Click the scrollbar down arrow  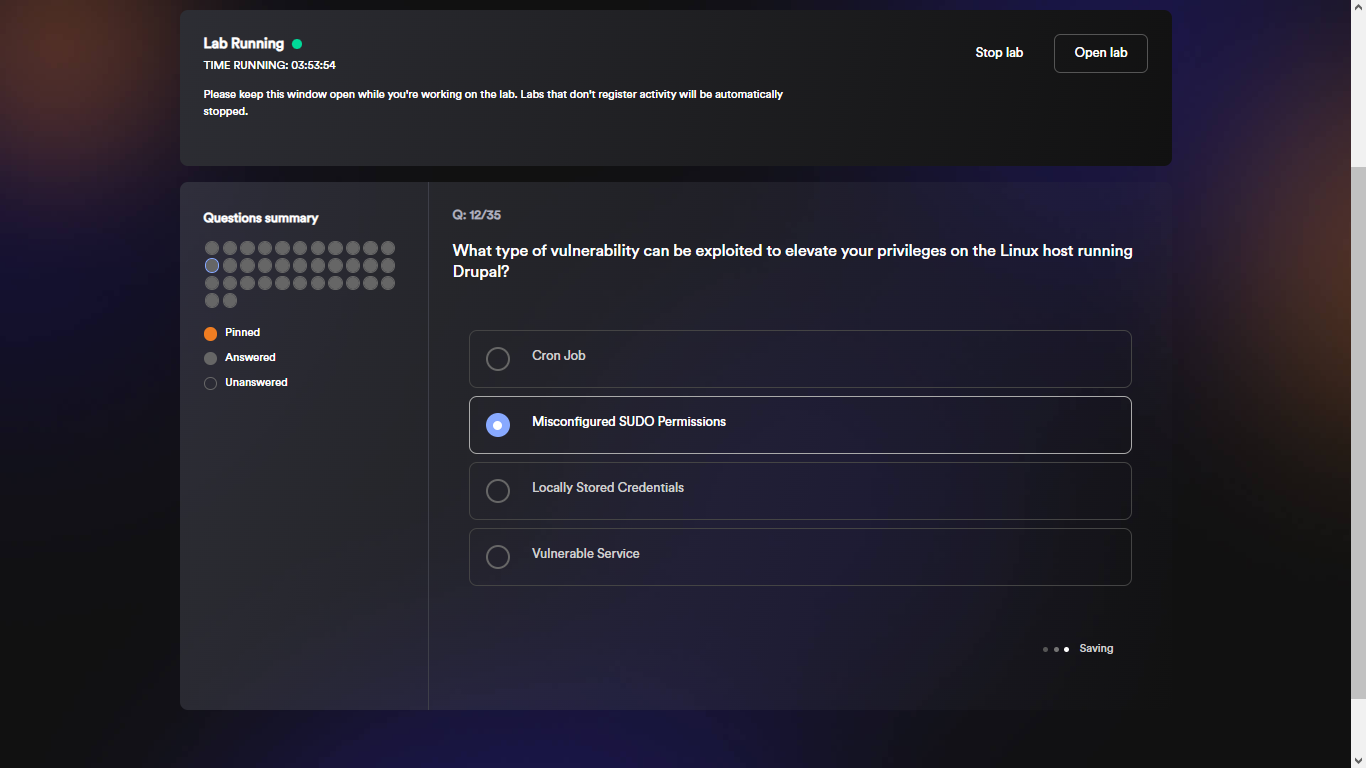pyautogui.click(x=1358, y=760)
